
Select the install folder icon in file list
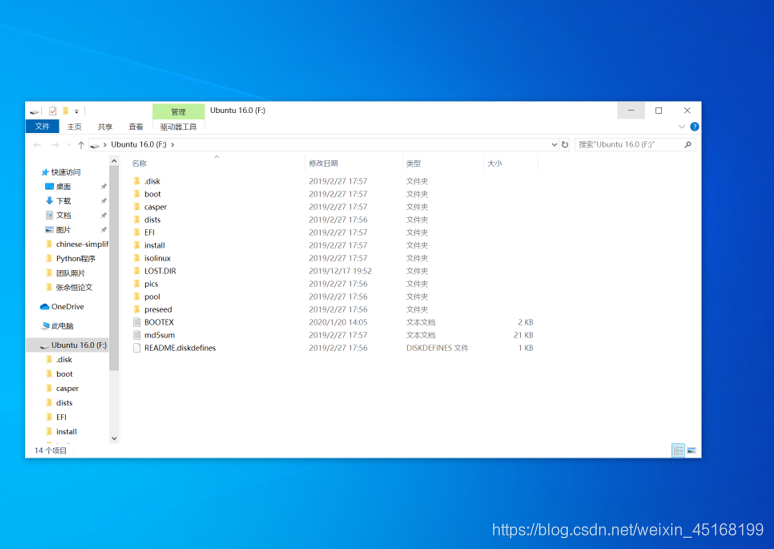(137, 245)
